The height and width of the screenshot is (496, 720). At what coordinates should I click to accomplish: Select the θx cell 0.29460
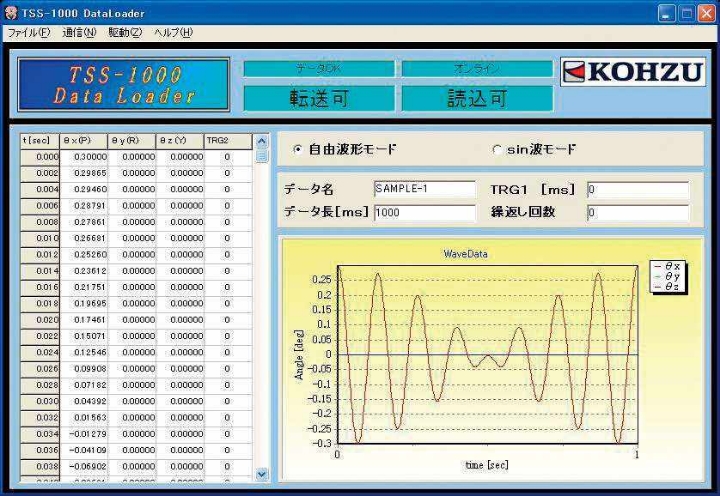(x=84, y=189)
